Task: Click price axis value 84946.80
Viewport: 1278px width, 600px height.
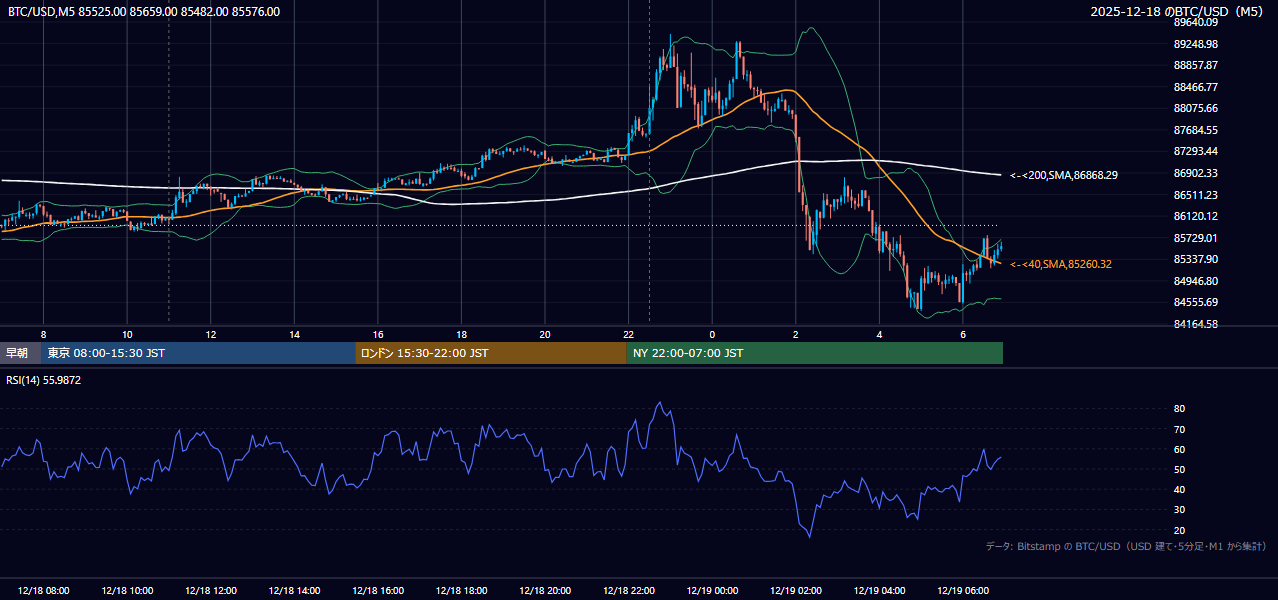Action: (1196, 281)
